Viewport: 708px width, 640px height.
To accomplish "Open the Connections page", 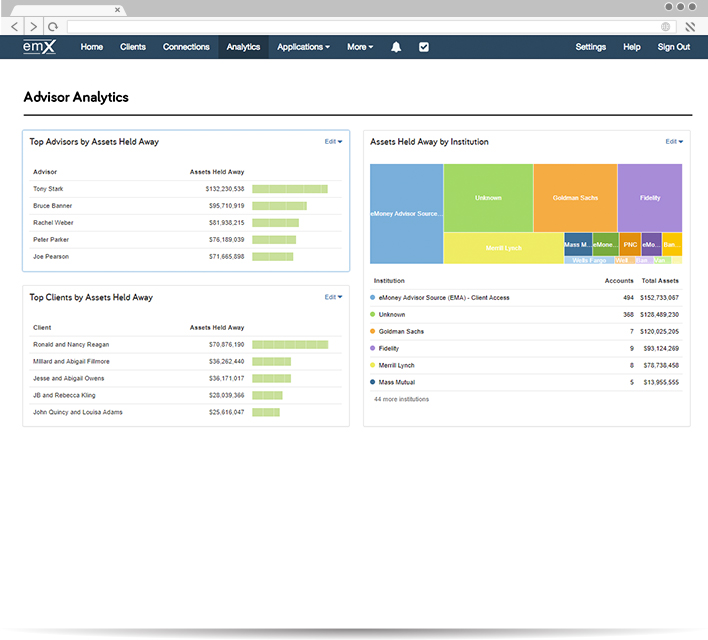I will (x=186, y=47).
